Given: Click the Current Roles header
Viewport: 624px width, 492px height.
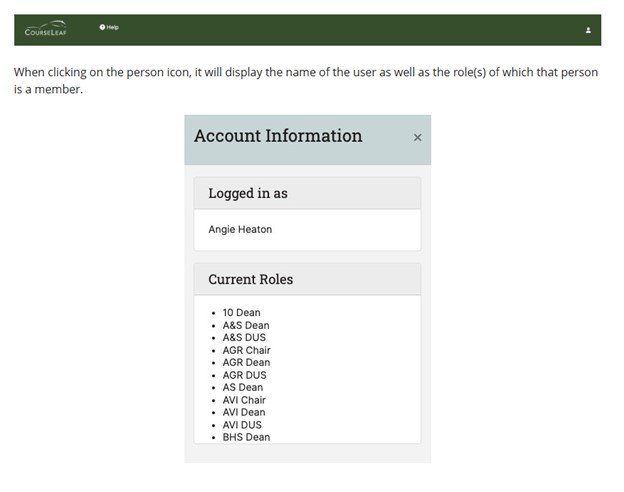Looking at the screenshot, I should point(250,279).
